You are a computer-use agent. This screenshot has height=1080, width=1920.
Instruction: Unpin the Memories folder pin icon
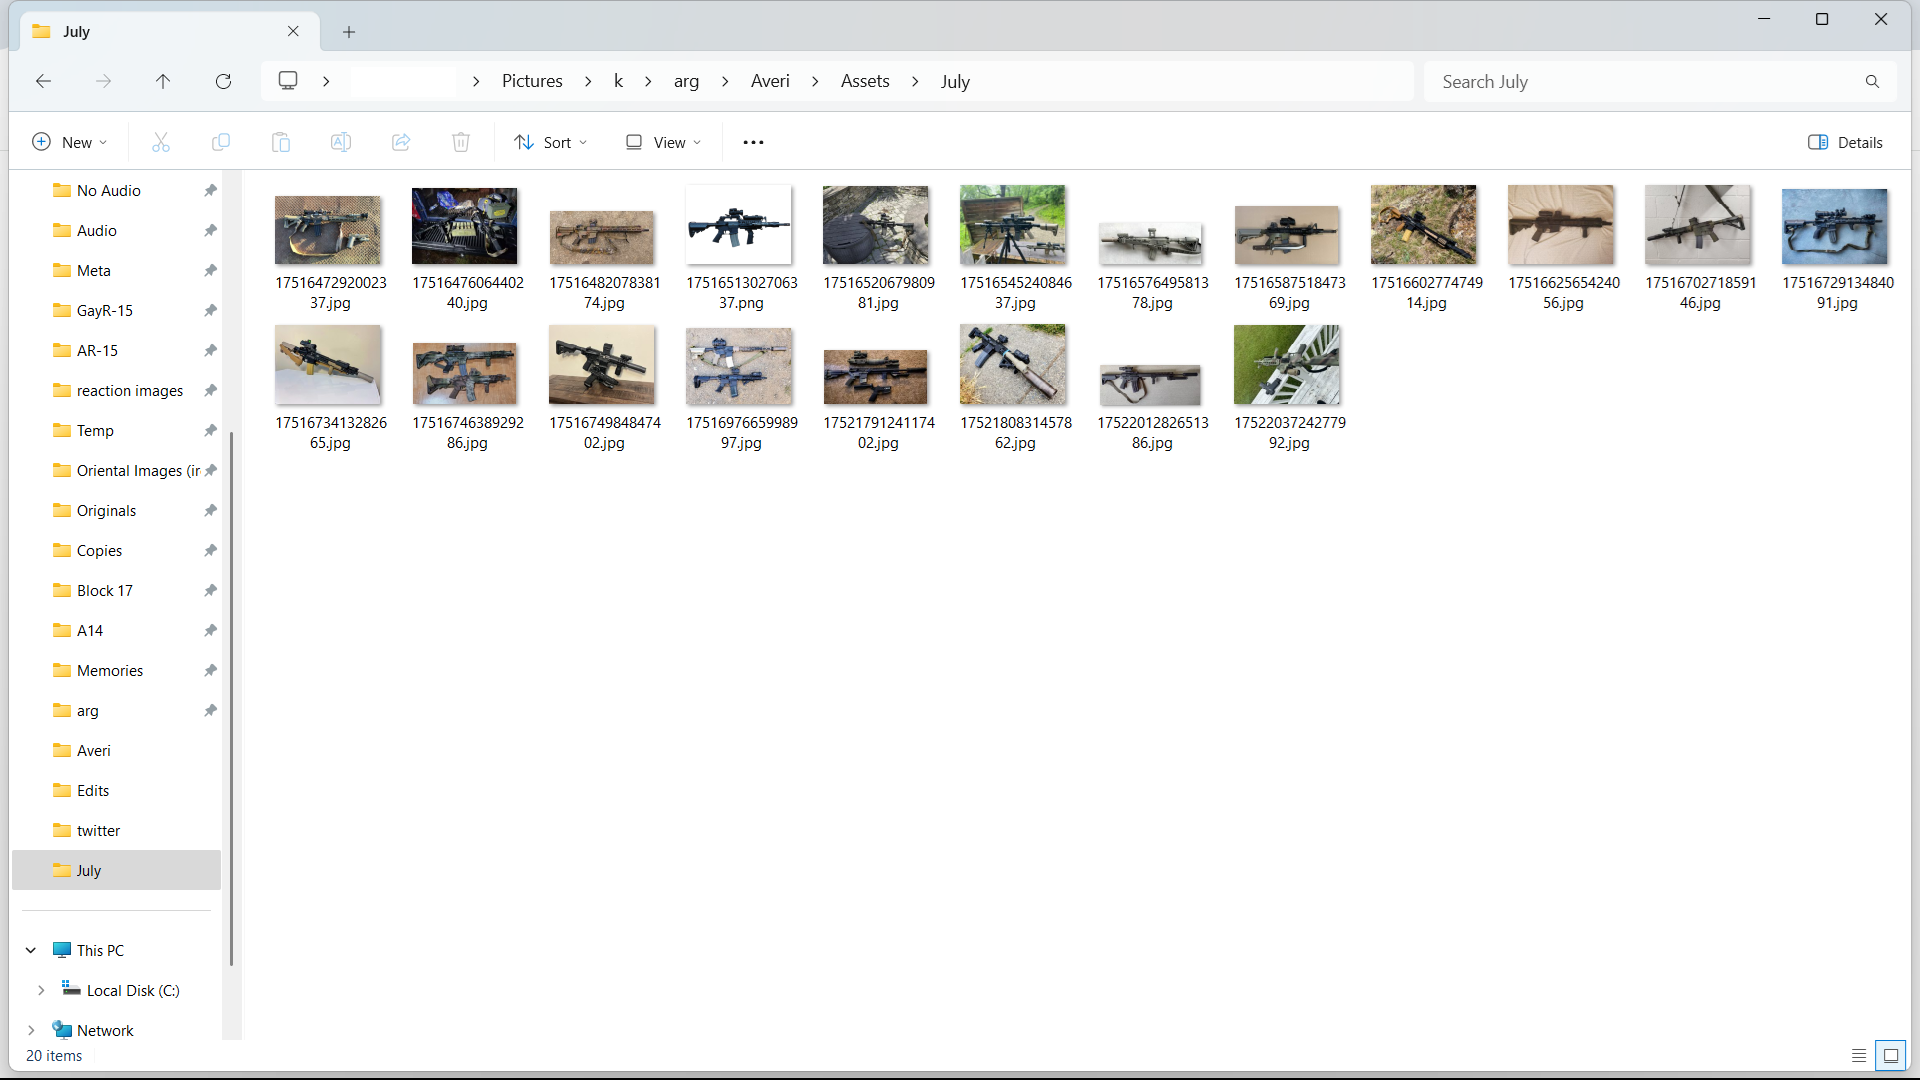pos(210,670)
